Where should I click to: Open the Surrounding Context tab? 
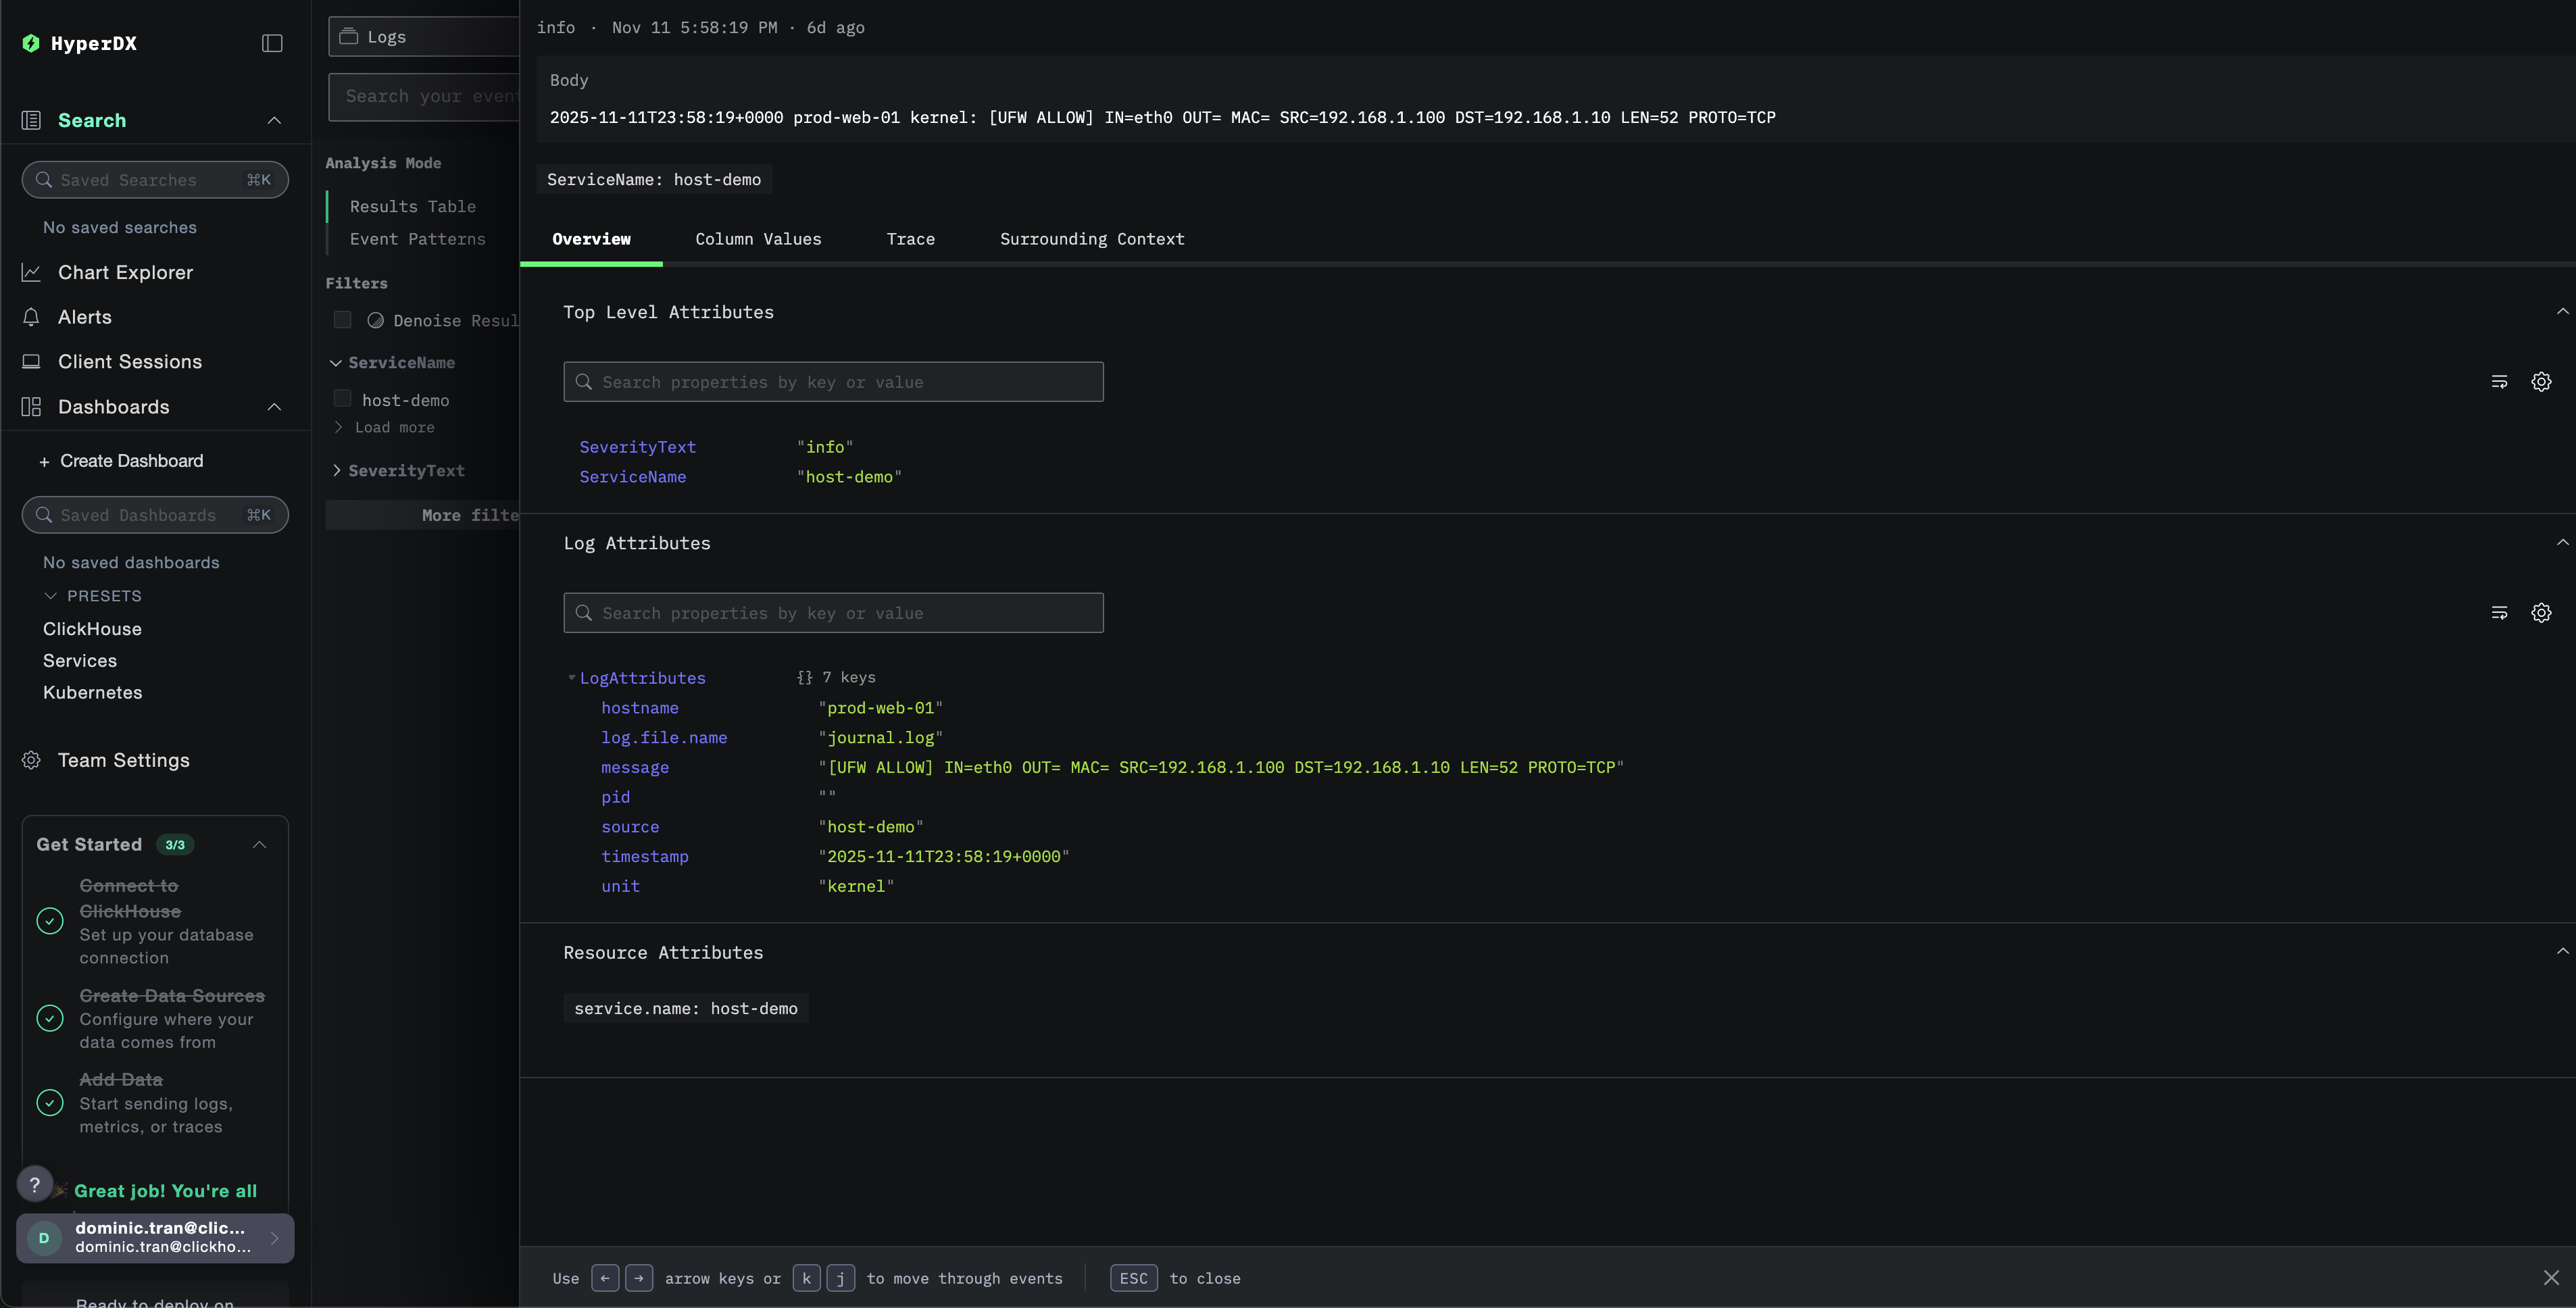pyautogui.click(x=1092, y=239)
